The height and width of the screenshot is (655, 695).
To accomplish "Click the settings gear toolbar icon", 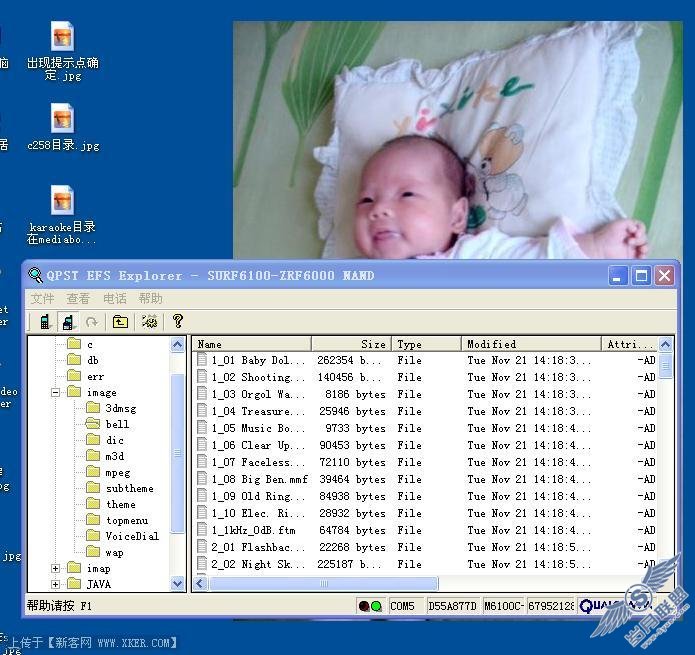I will 149,321.
